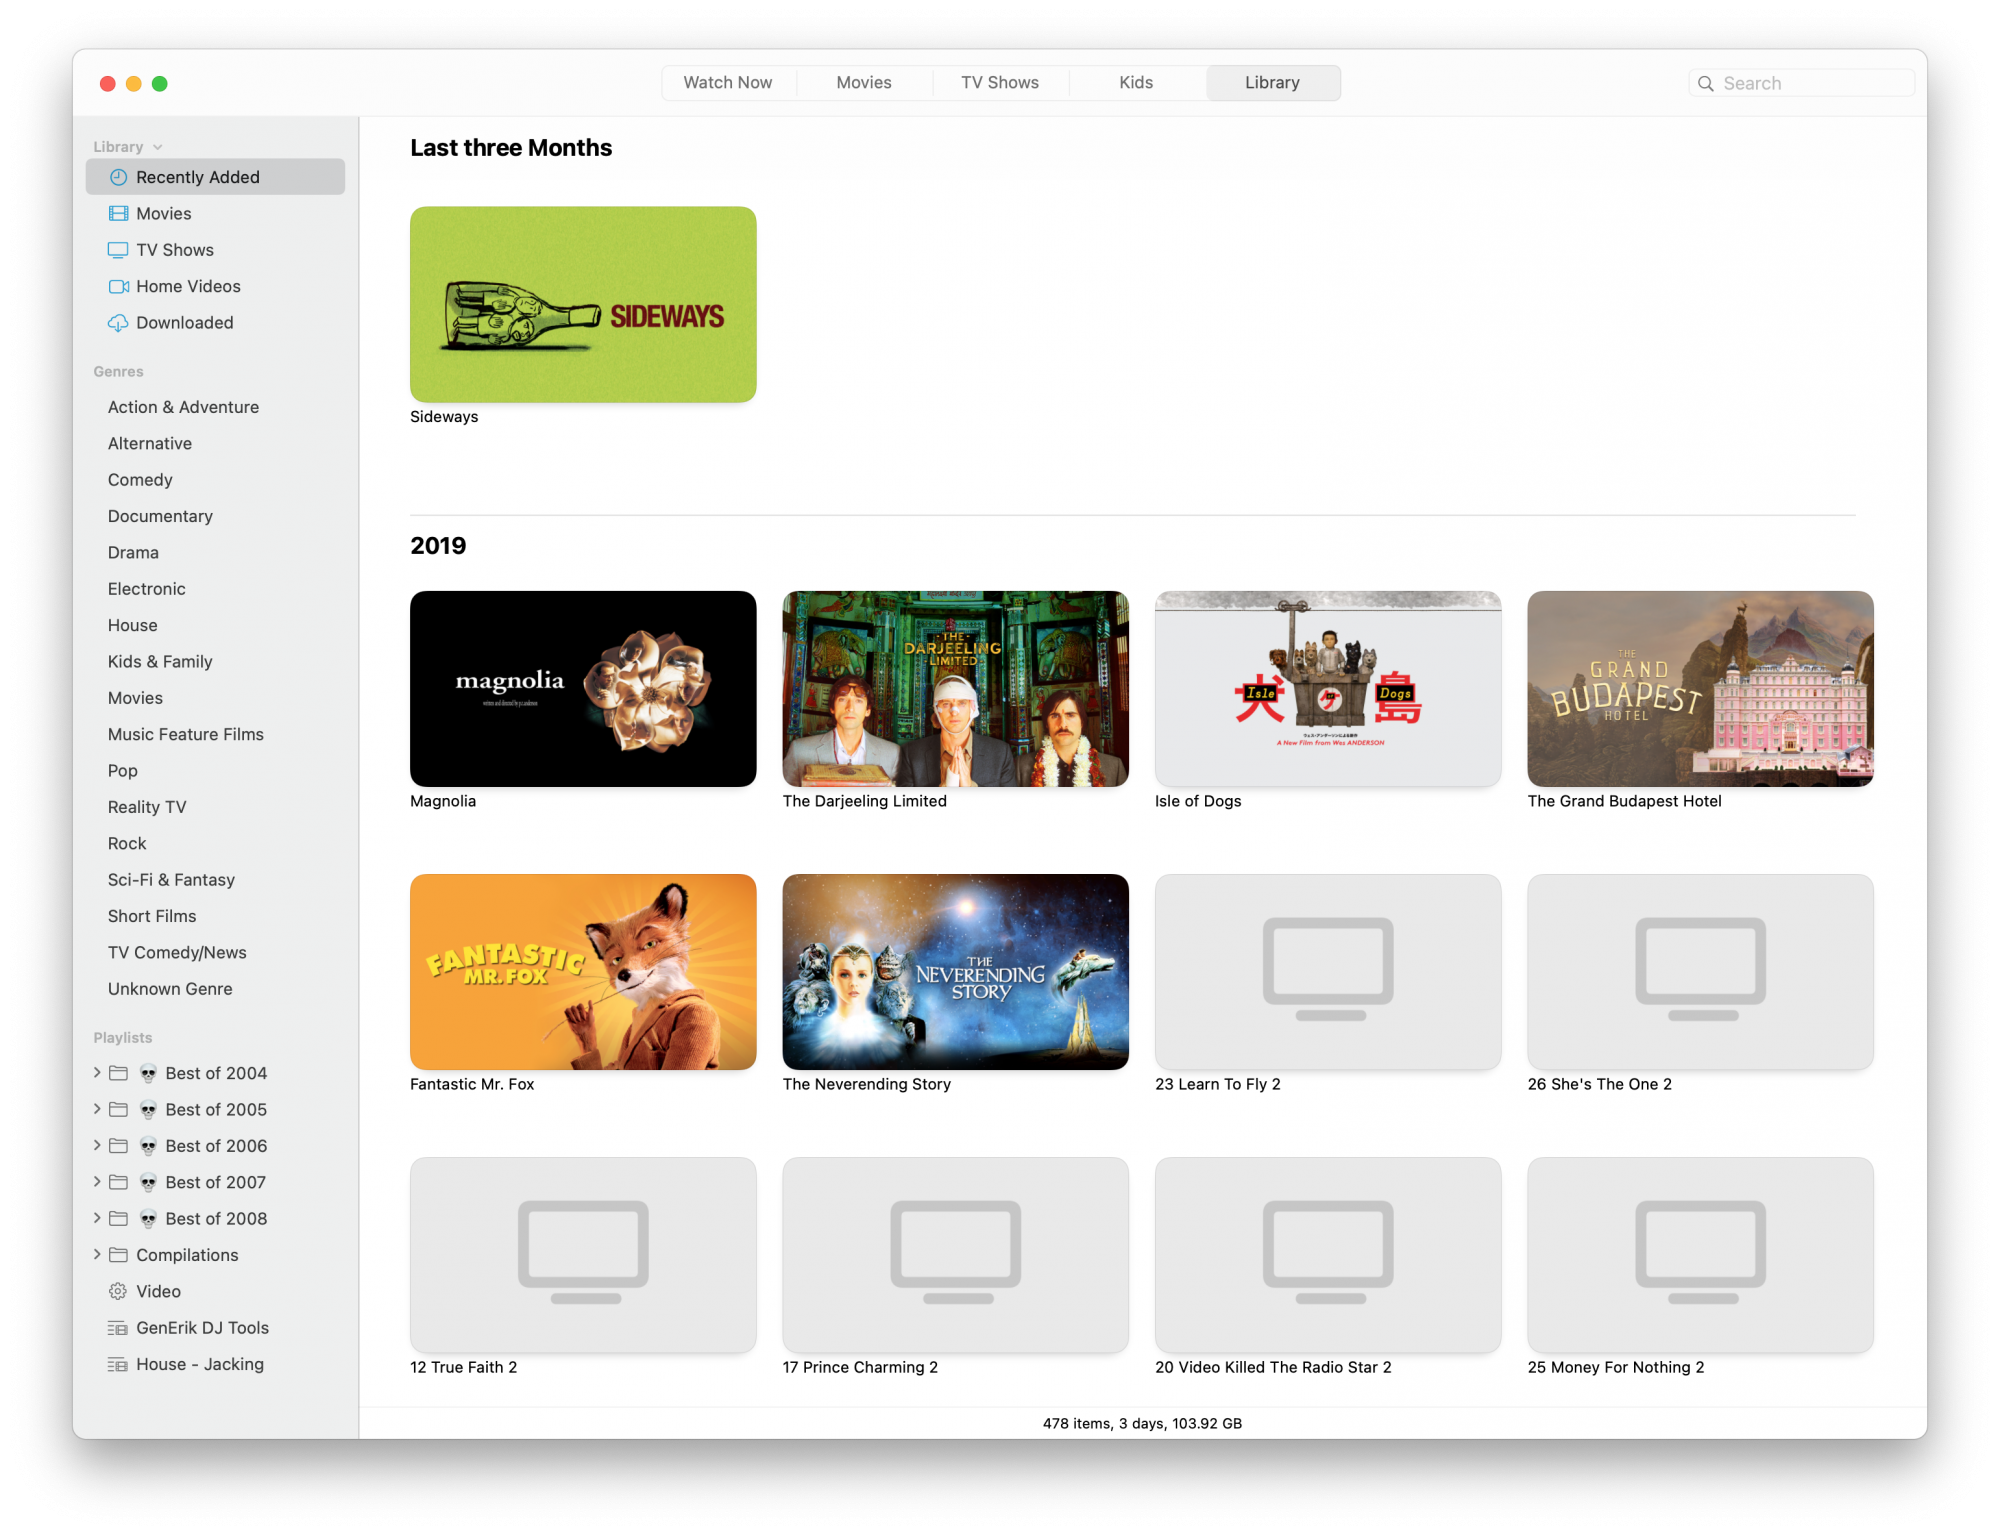The width and height of the screenshot is (2000, 1535).
Task: Click the search magnifying glass icon
Action: 1706,83
